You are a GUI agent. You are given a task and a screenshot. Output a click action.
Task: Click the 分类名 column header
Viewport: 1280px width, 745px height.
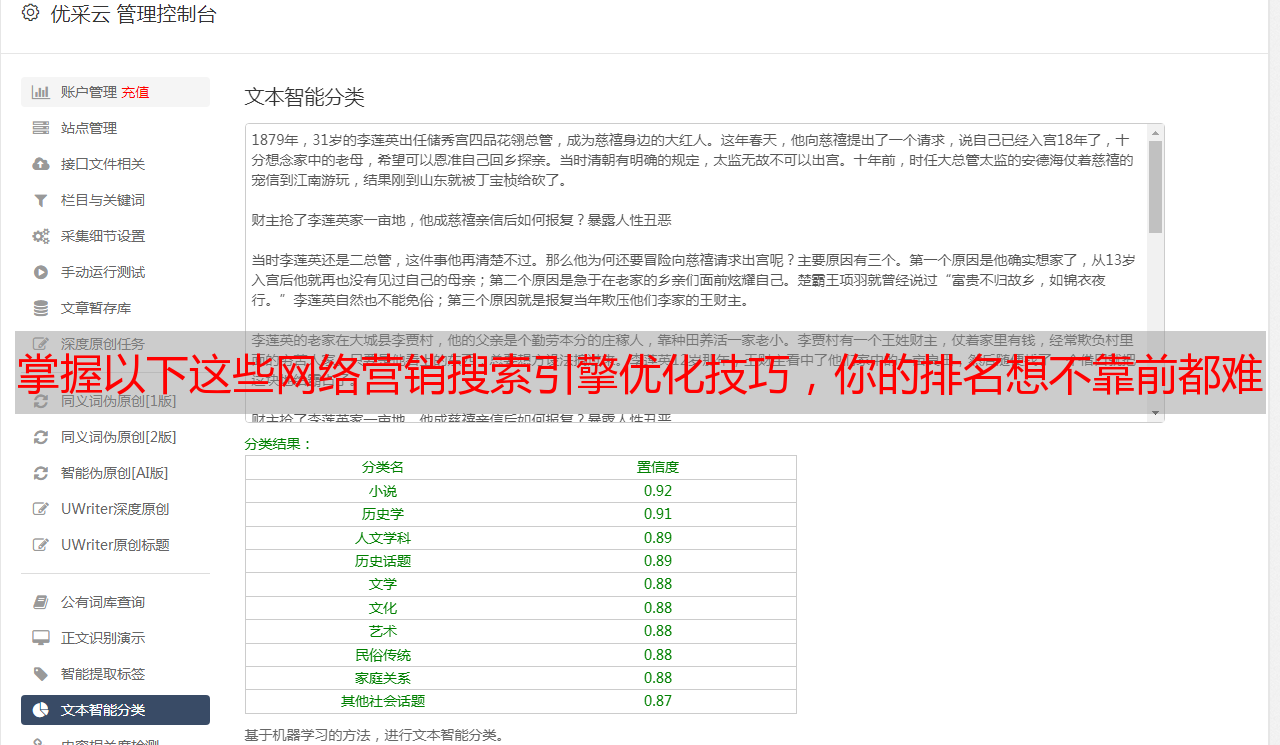tap(383, 467)
